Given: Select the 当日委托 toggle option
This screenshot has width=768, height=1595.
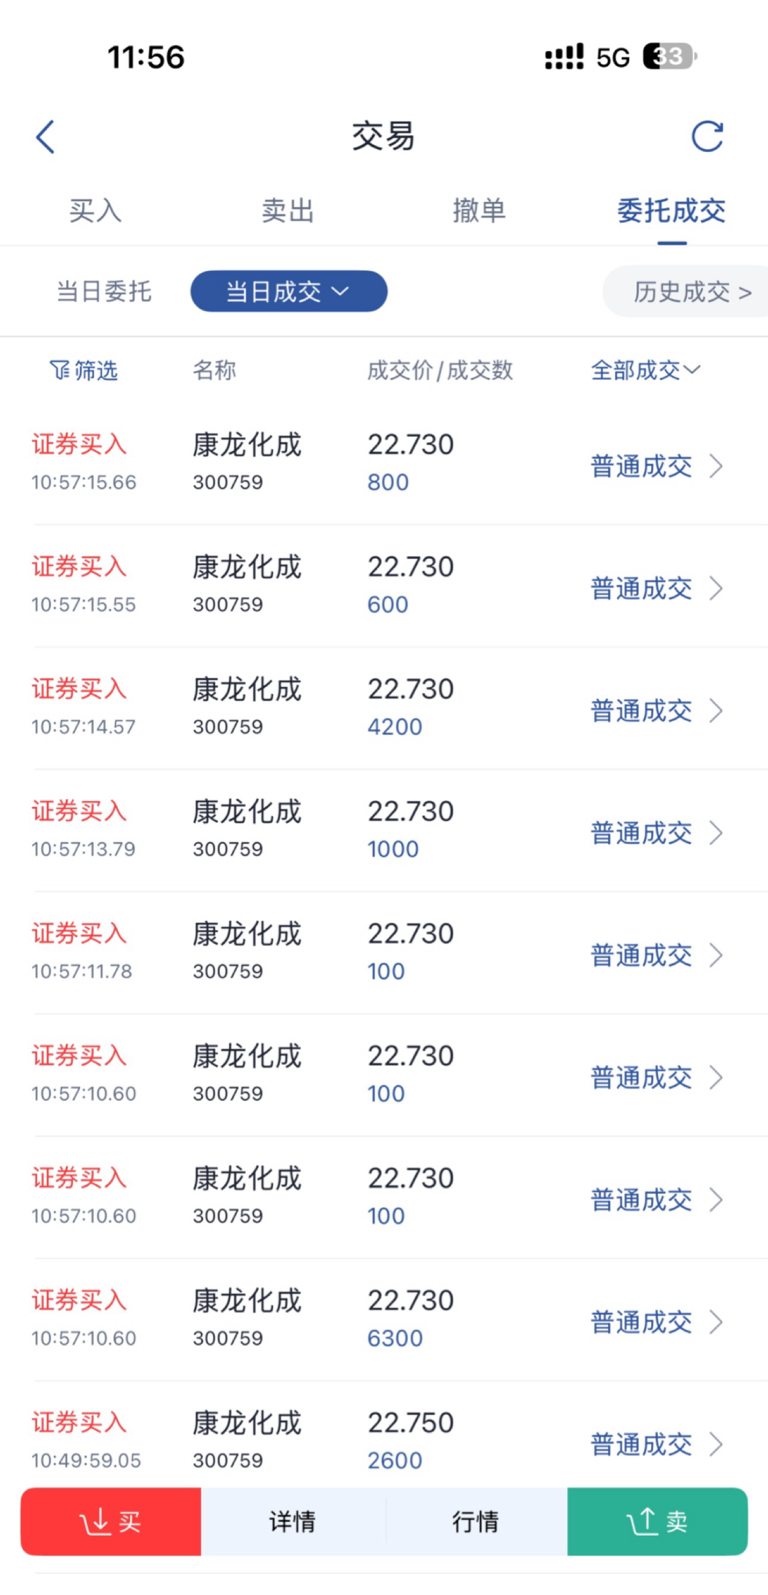Looking at the screenshot, I should pyautogui.click(x=104, y=292).
